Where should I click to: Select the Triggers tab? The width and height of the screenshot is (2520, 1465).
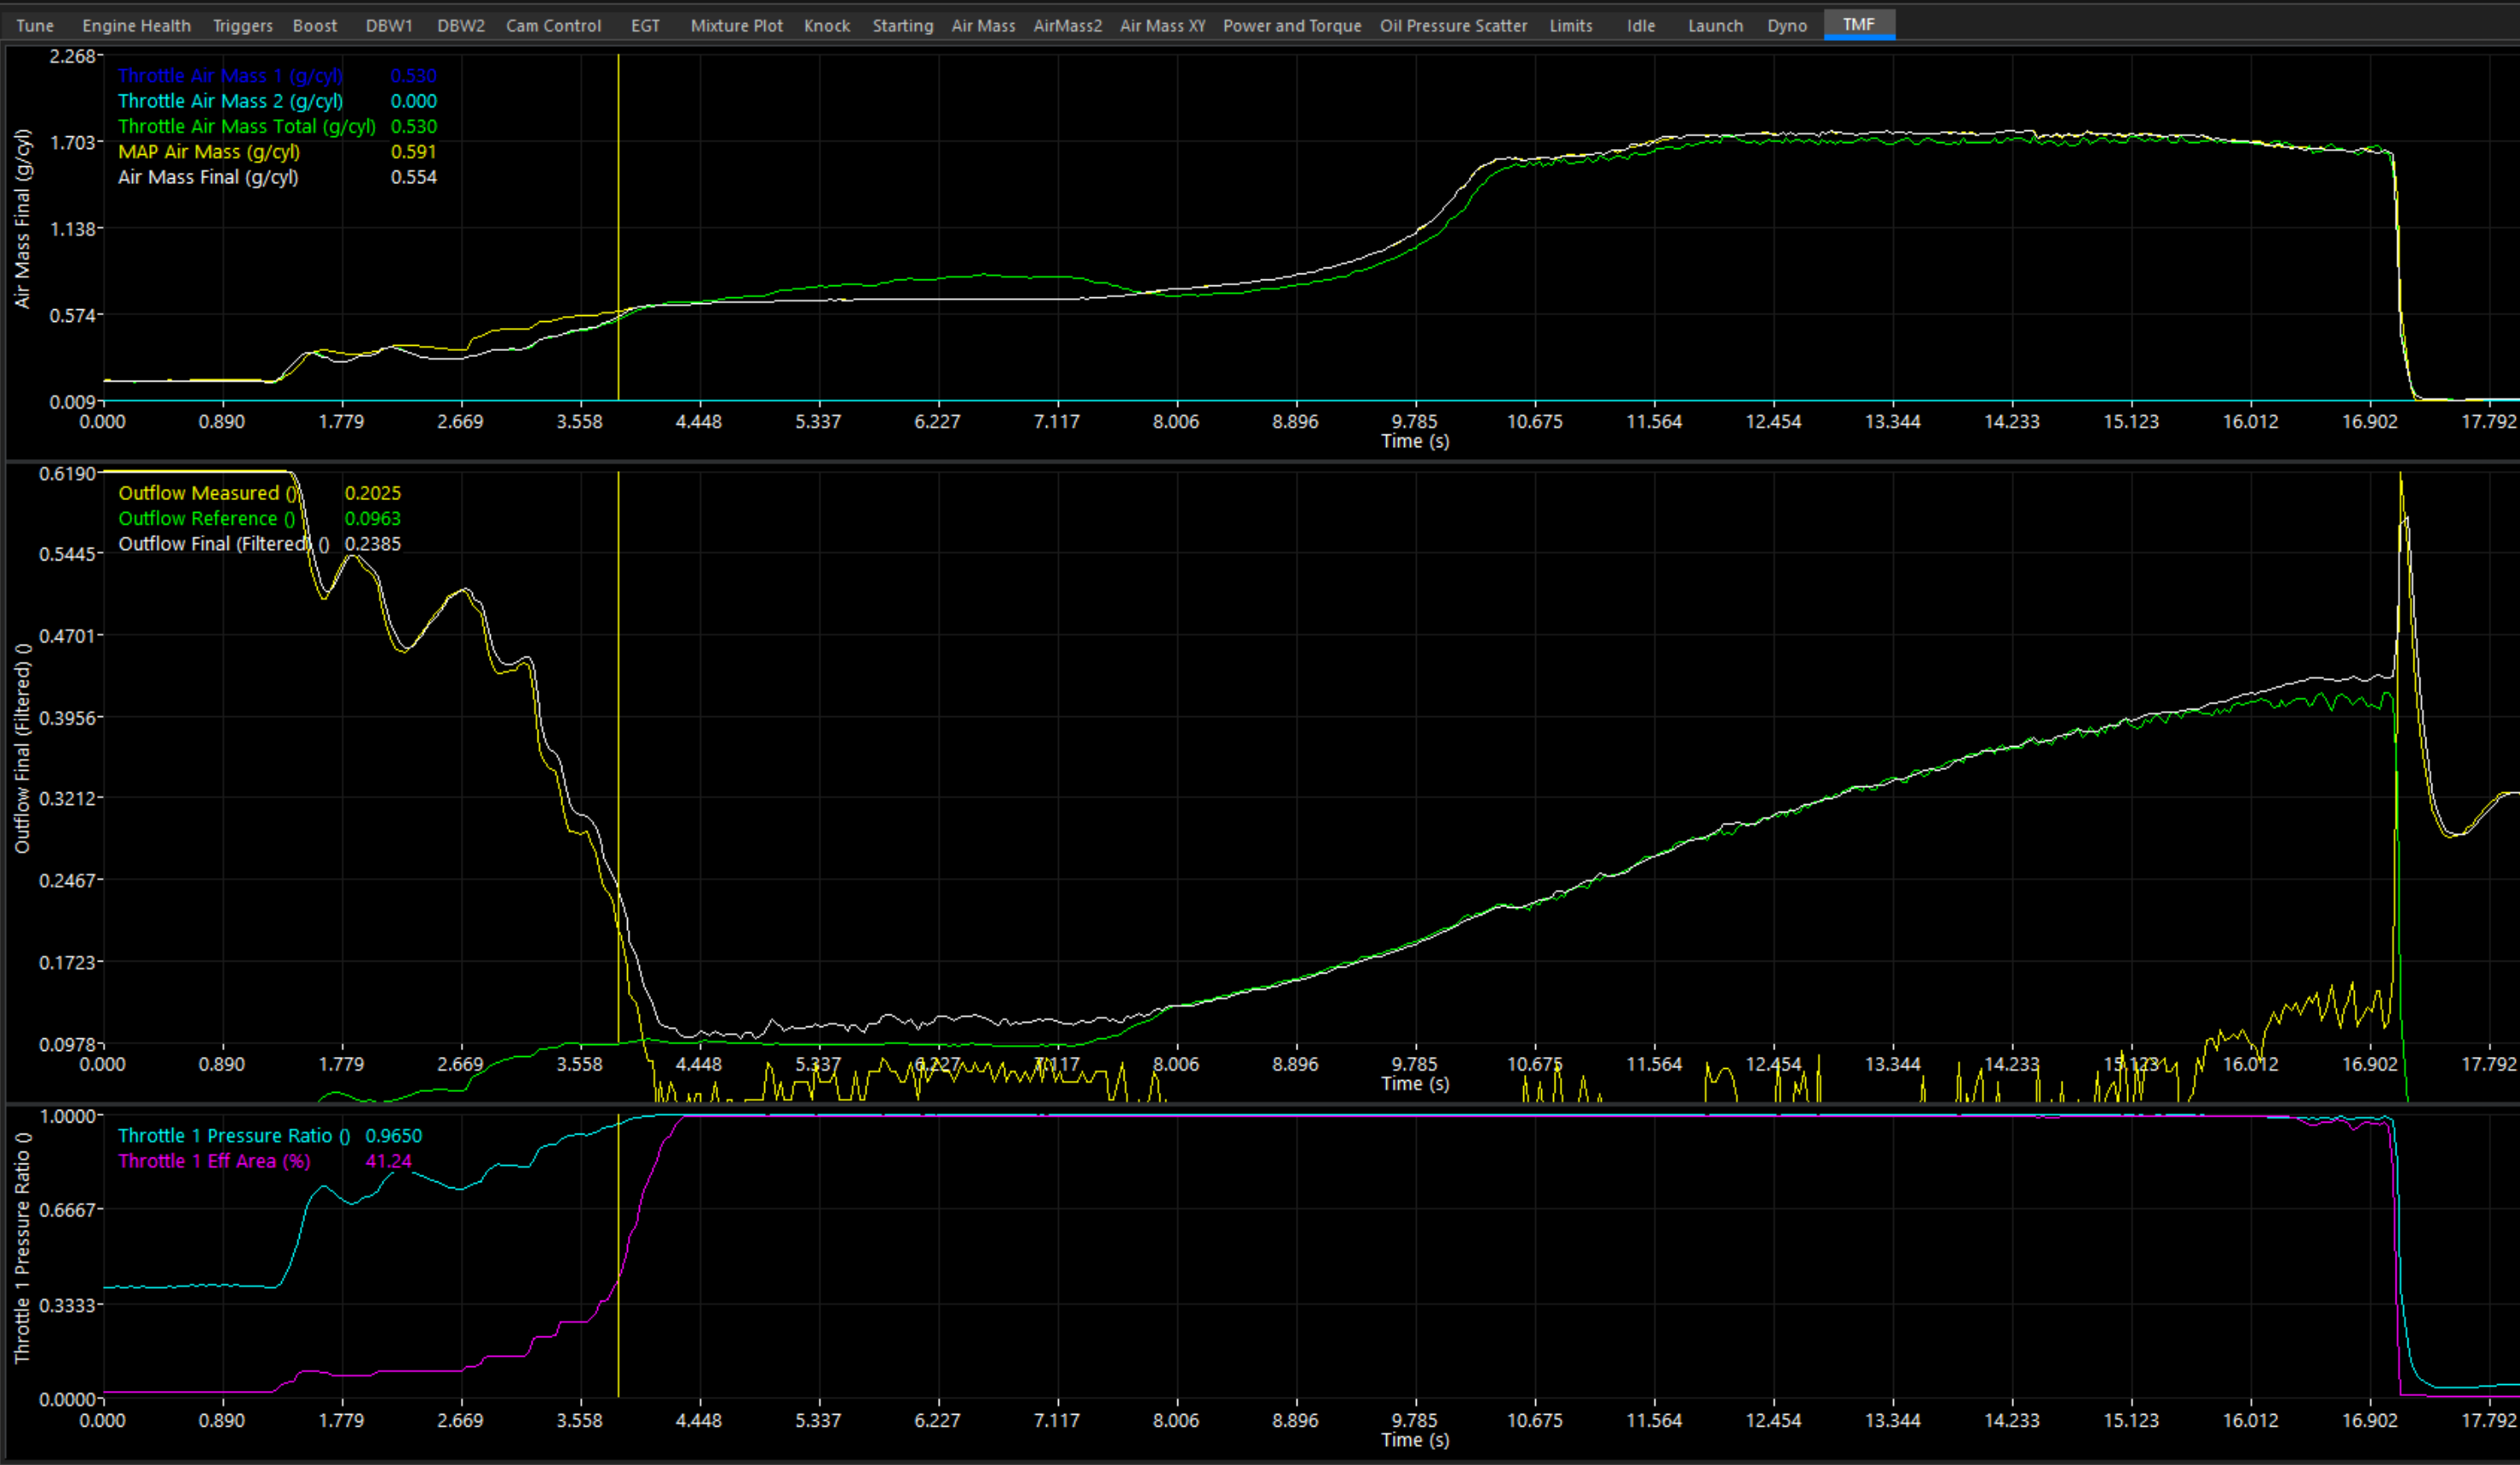(243, 25)
